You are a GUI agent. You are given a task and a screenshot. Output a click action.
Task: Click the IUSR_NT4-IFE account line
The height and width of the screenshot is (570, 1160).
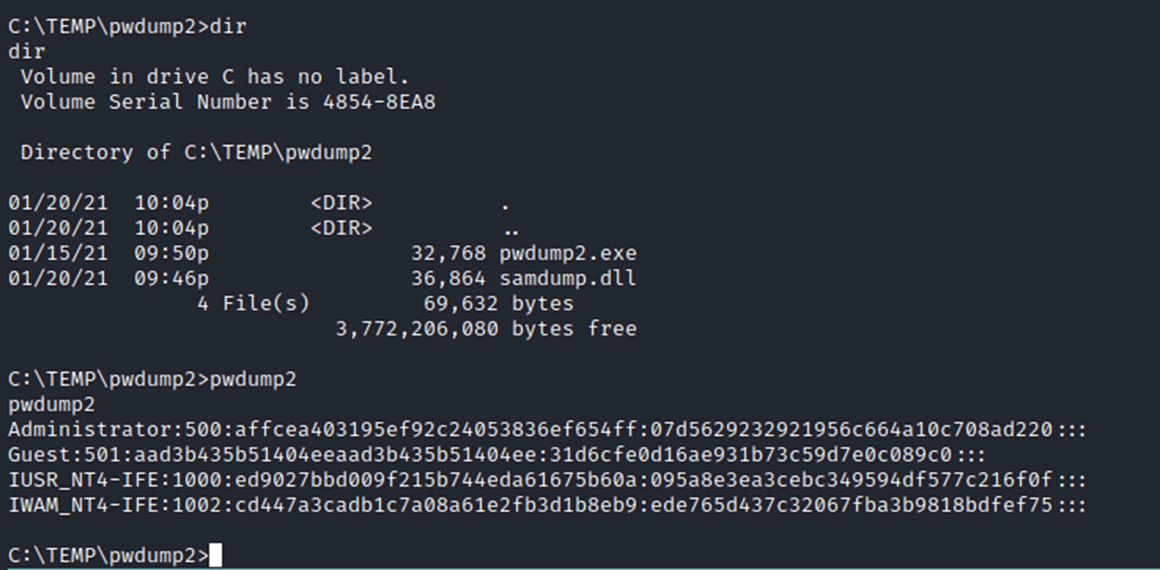point(547,480)
